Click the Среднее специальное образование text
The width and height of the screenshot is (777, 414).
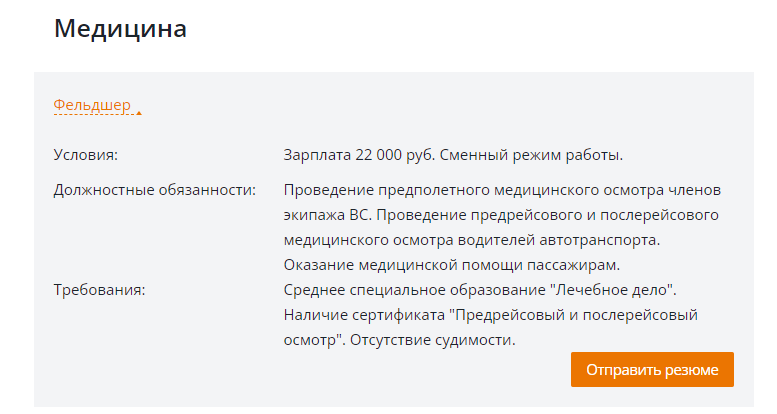point(414,290)
